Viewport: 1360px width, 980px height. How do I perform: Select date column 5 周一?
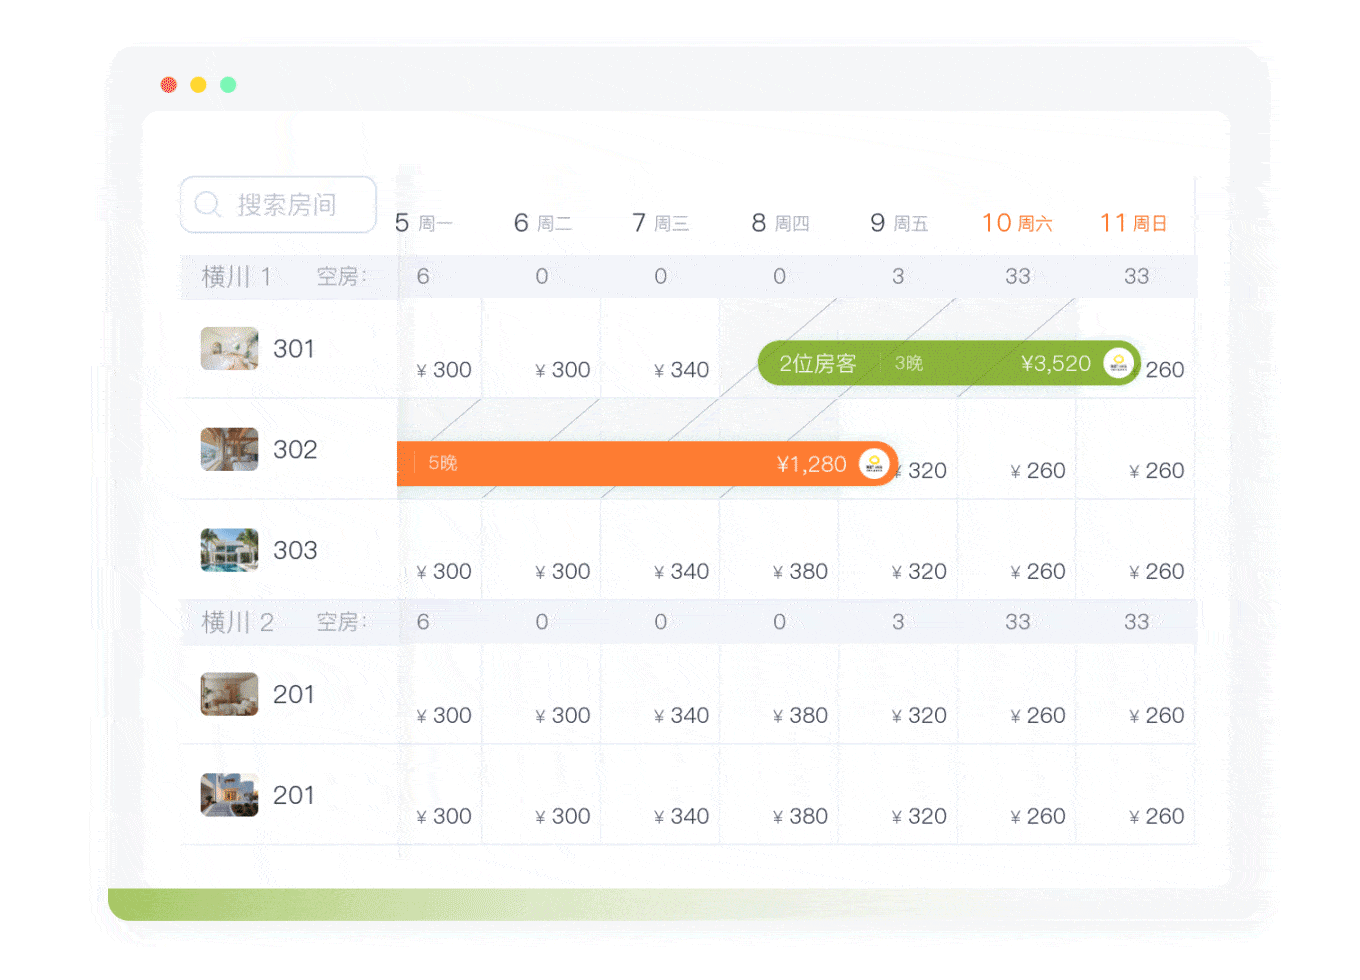[x=424, y=223]
